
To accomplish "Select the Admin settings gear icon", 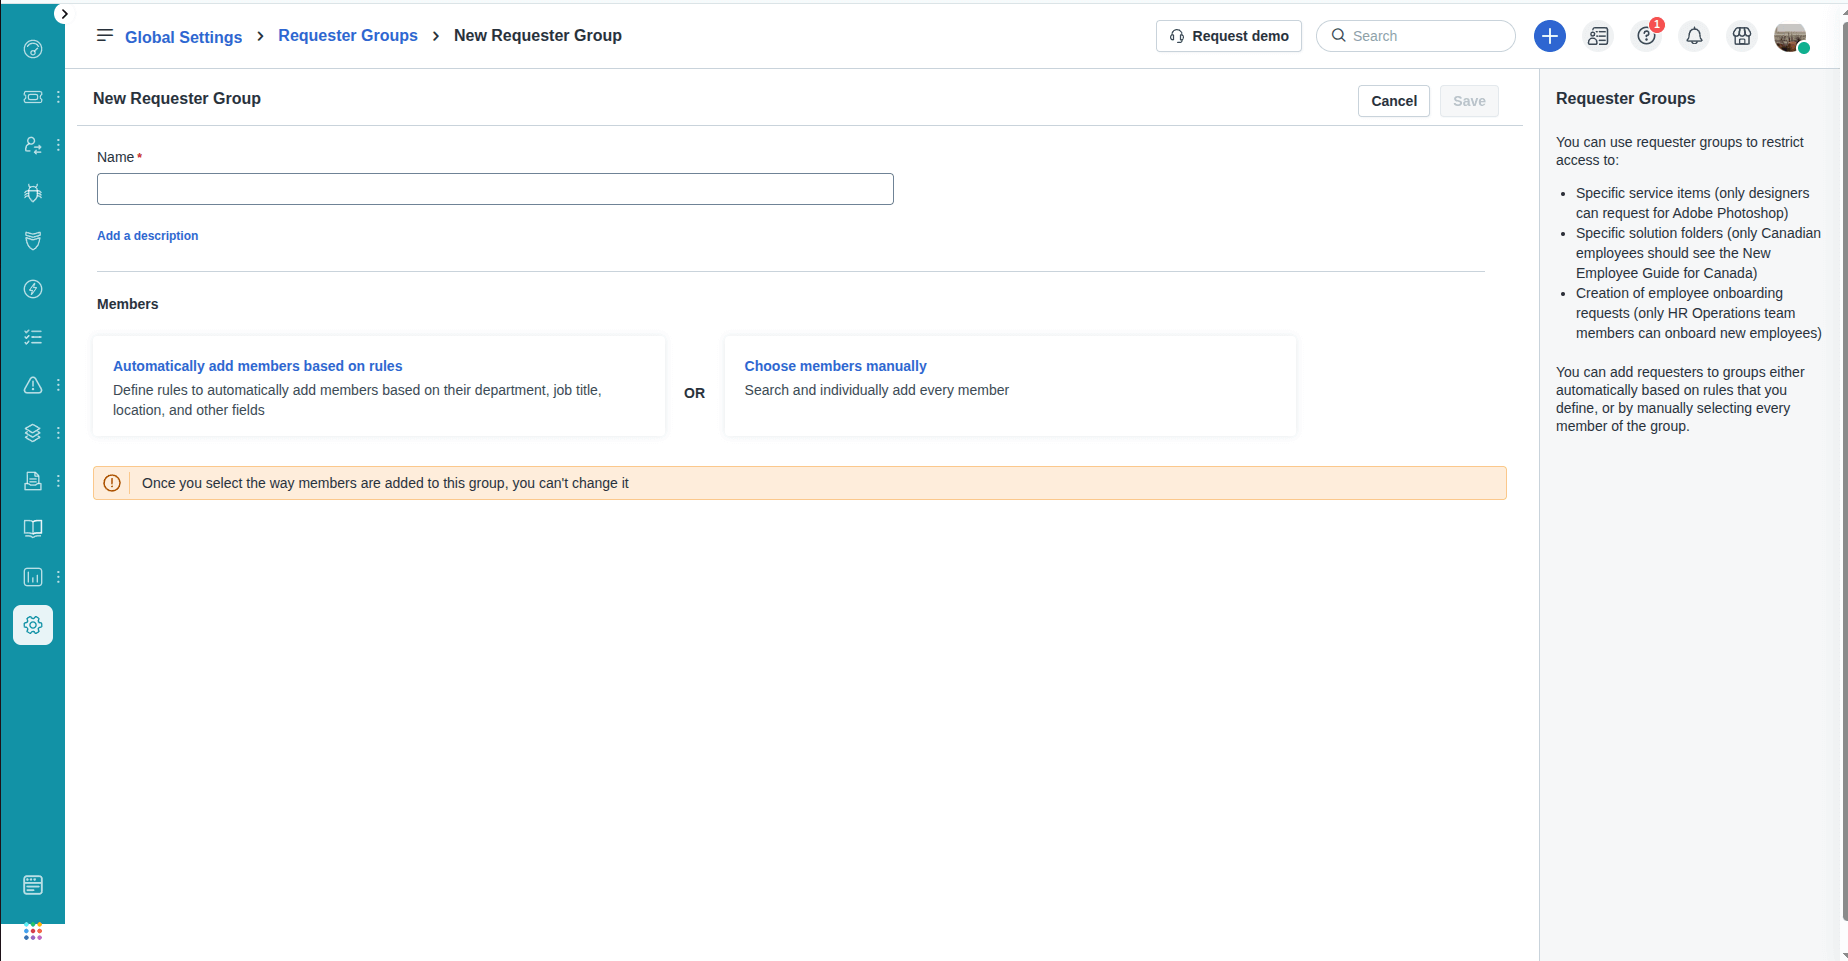I will pyautogui.click(x=32, y=625).
